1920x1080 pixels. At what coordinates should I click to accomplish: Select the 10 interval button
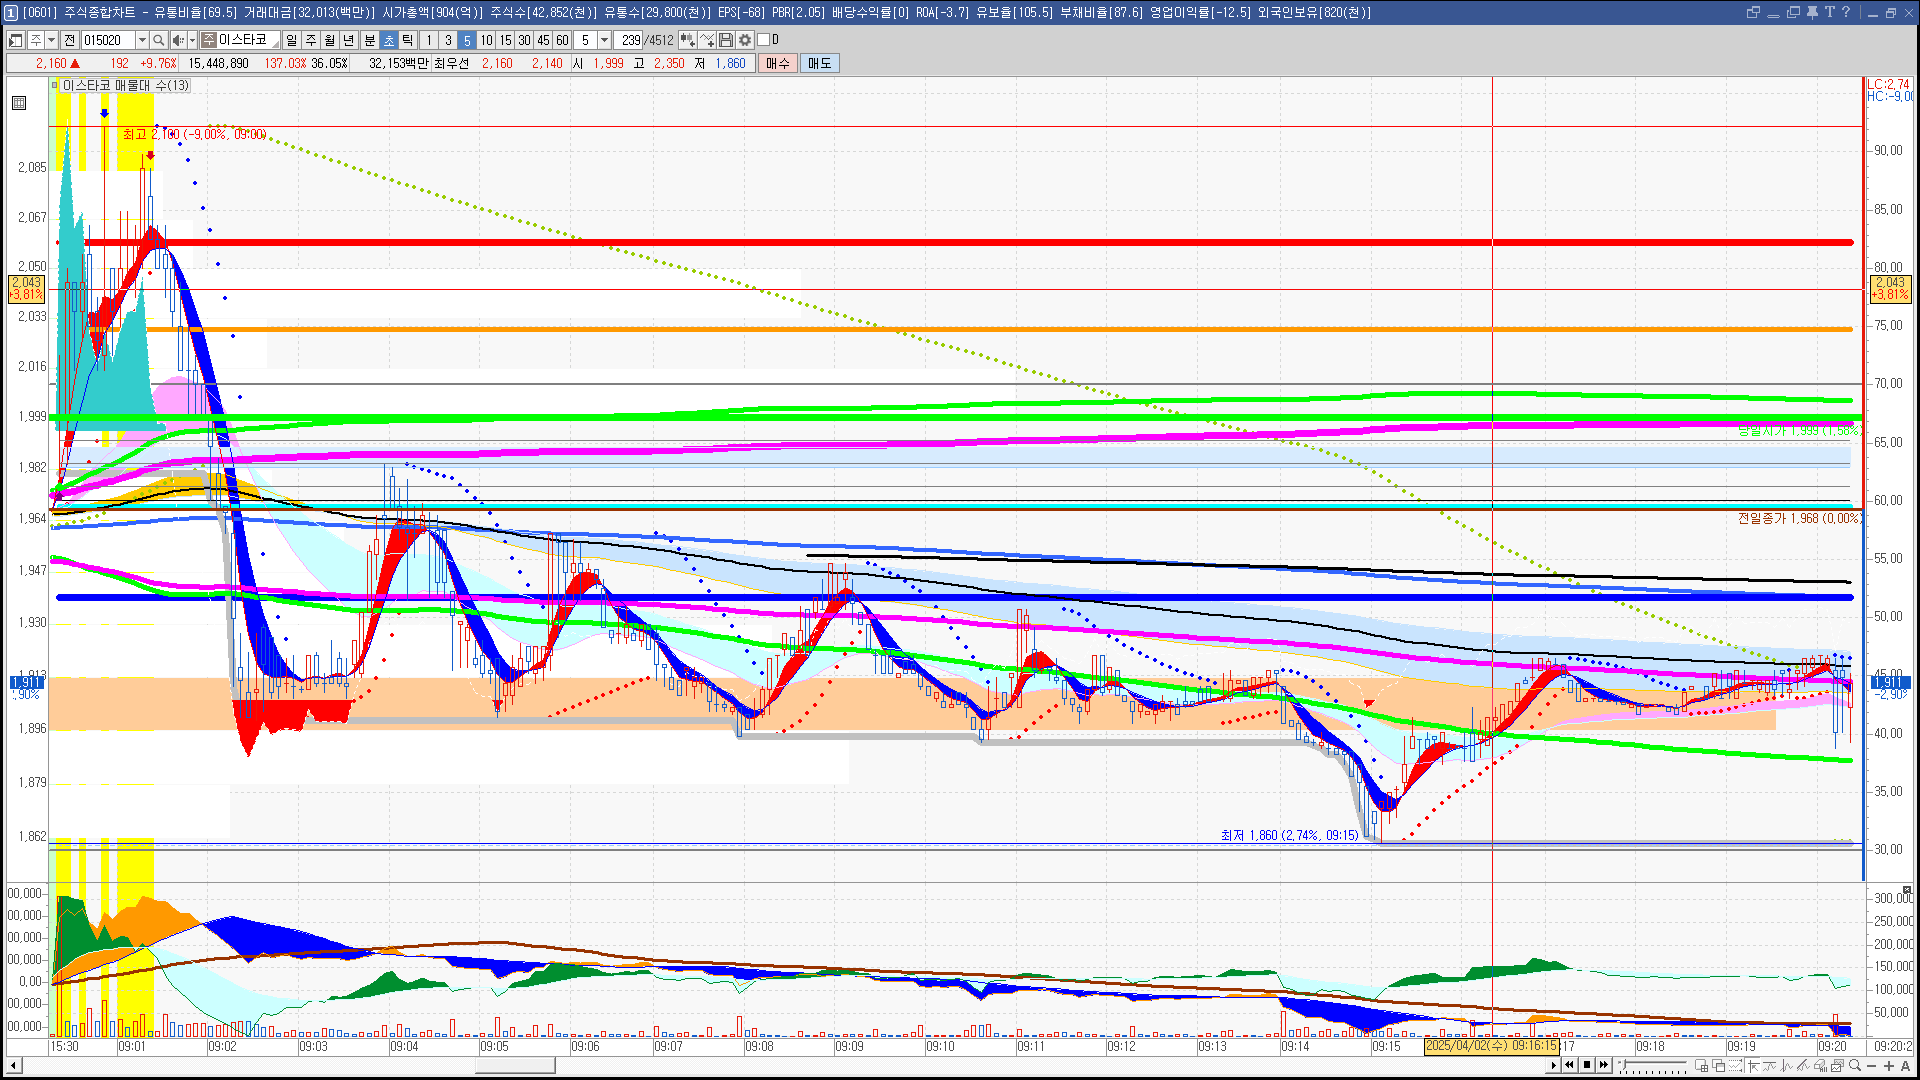486,40
